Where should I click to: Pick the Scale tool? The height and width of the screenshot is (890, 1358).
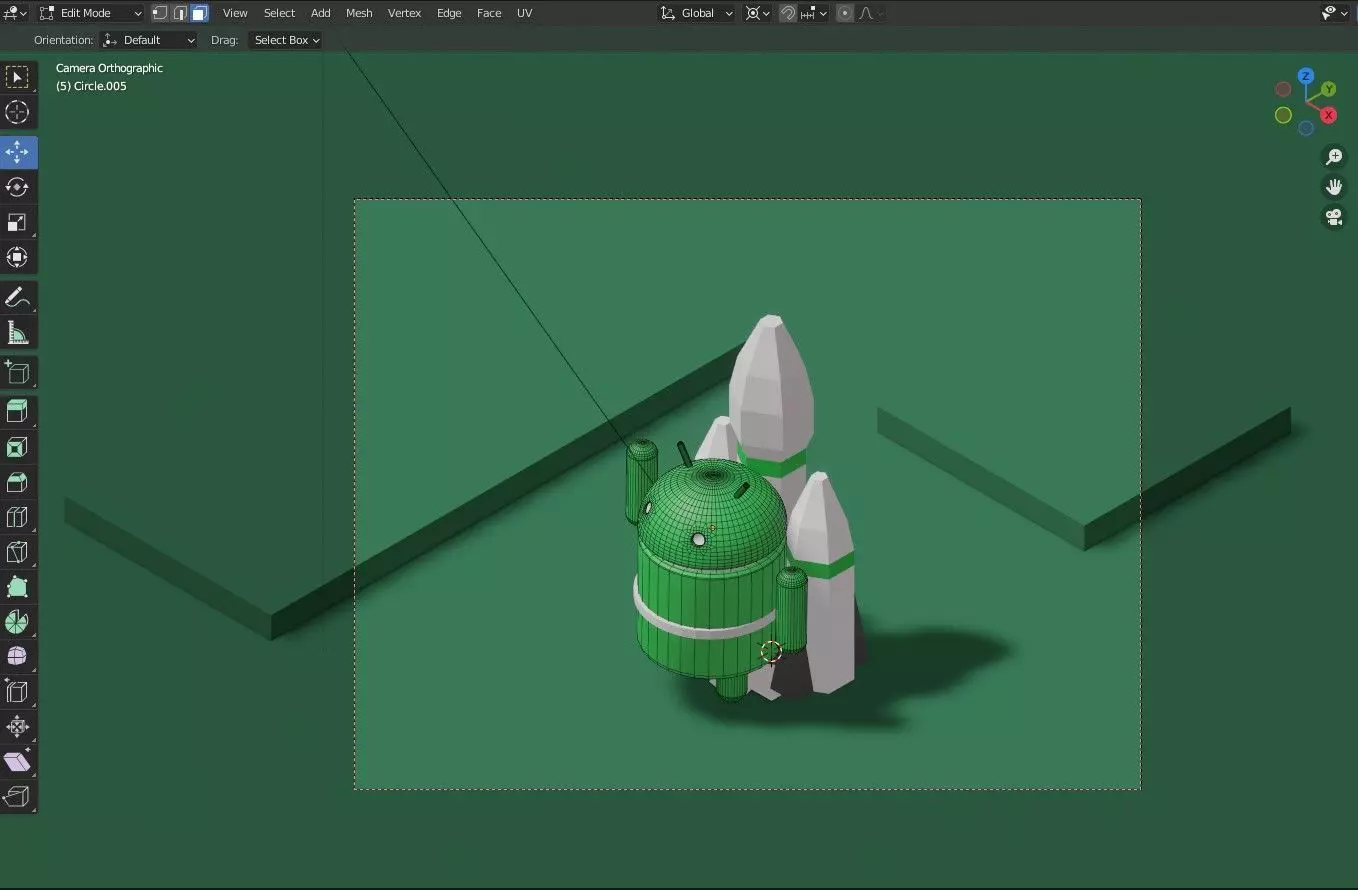pos(18,222)
